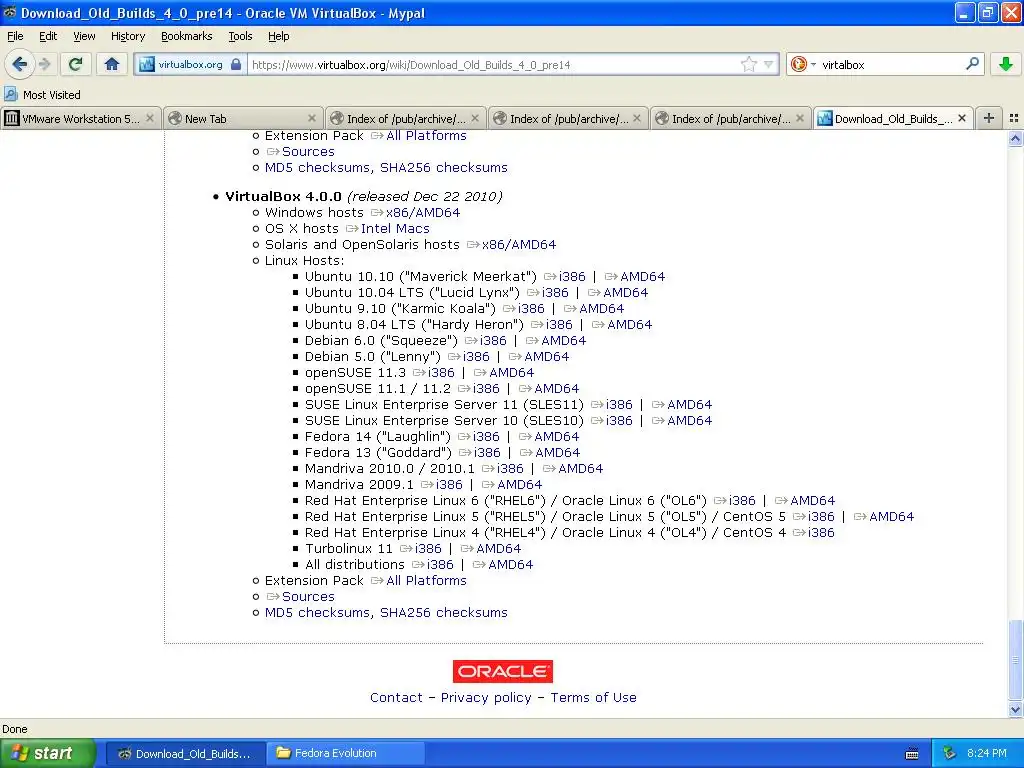The width and height of the screenshot is (1024, 768).
Task: Download Ubuntu 10.10 Maverick Meerkat i386
Action: (572, 276)
